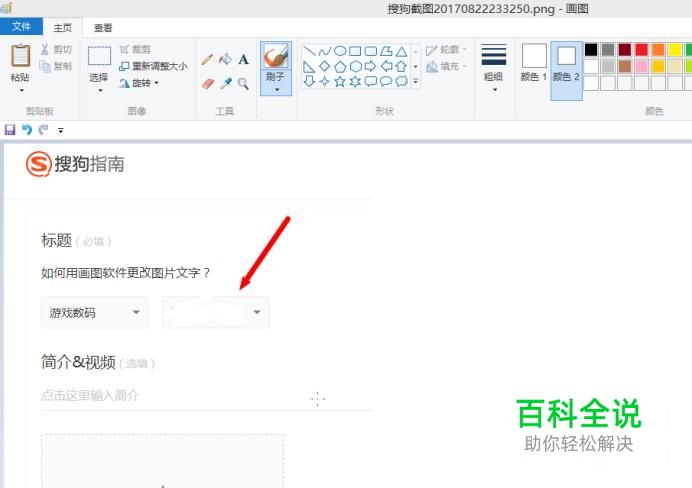Select the Up arrow shape

(x=401, y=67)
